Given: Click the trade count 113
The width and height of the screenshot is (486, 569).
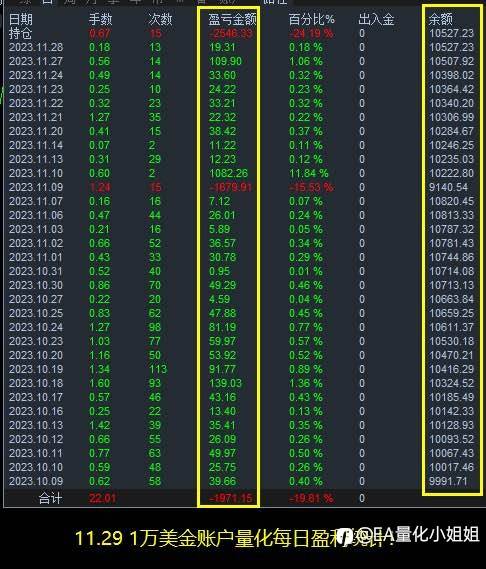Looking at the screenshot, I should 158,369.
